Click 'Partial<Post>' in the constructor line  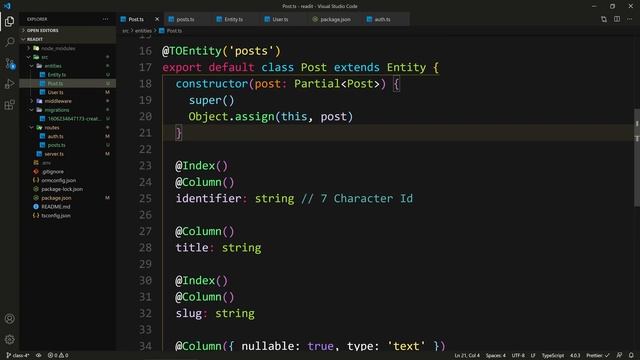pos(337,84)
